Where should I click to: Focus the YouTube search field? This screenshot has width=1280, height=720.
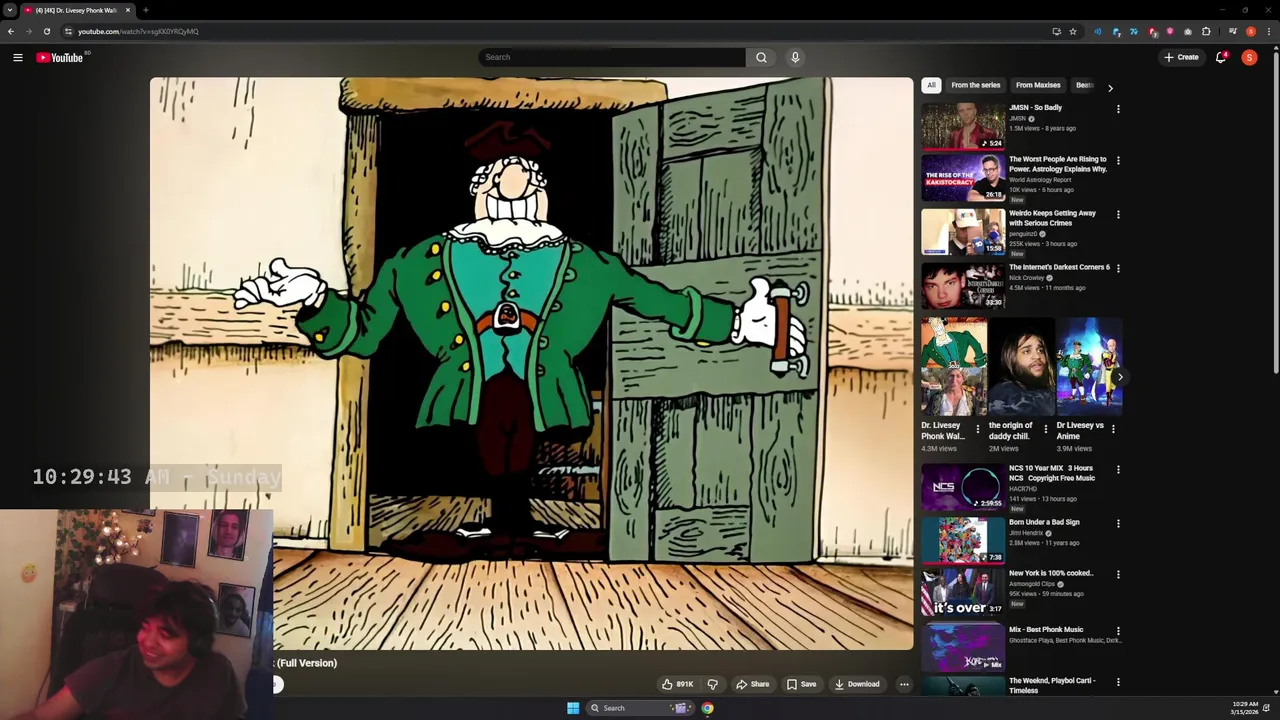[x=611, y=57]
